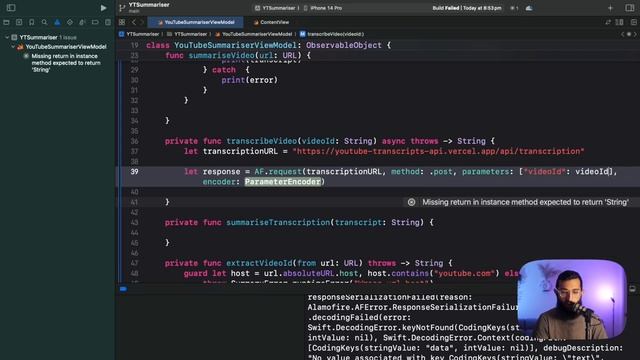This screenshot has width=640, height=360.
Task: Collapse YouTubeSummariserViewModel issue row
Action: 13,47
